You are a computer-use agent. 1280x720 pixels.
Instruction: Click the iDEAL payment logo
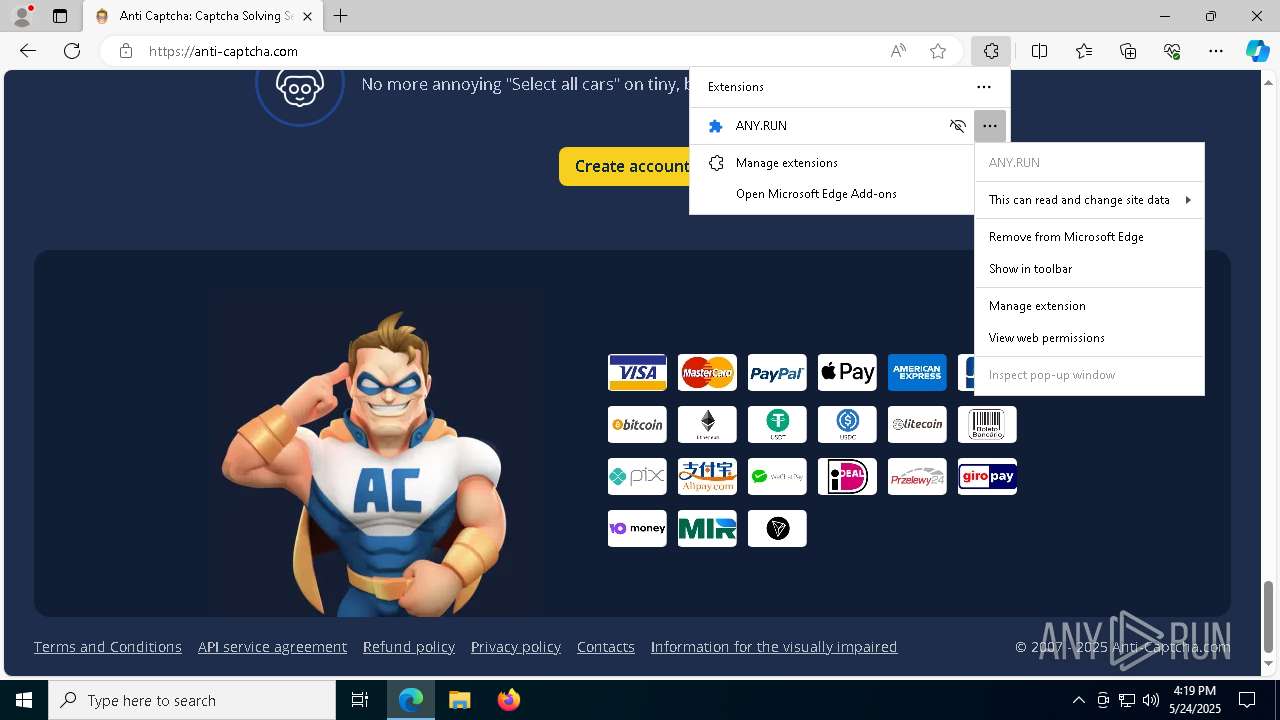point(847,476)
